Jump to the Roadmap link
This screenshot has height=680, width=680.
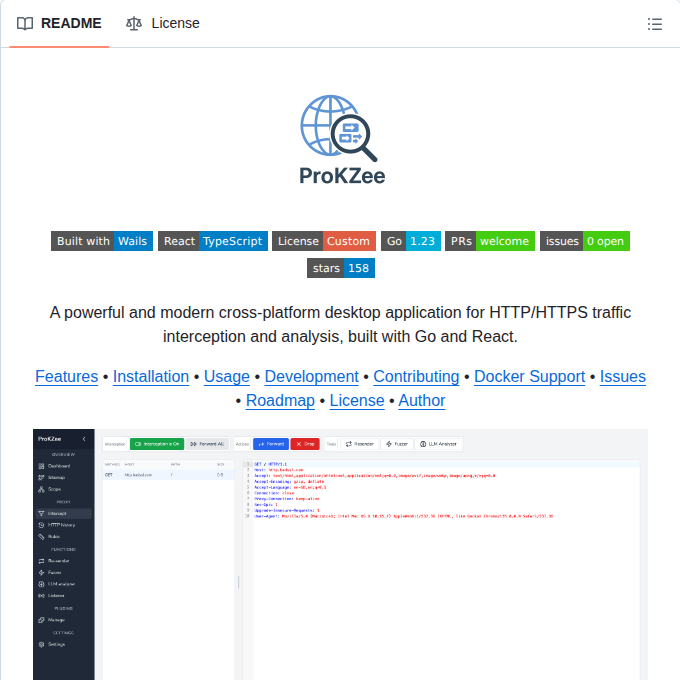pyautogui.click(x=280, y=401)
